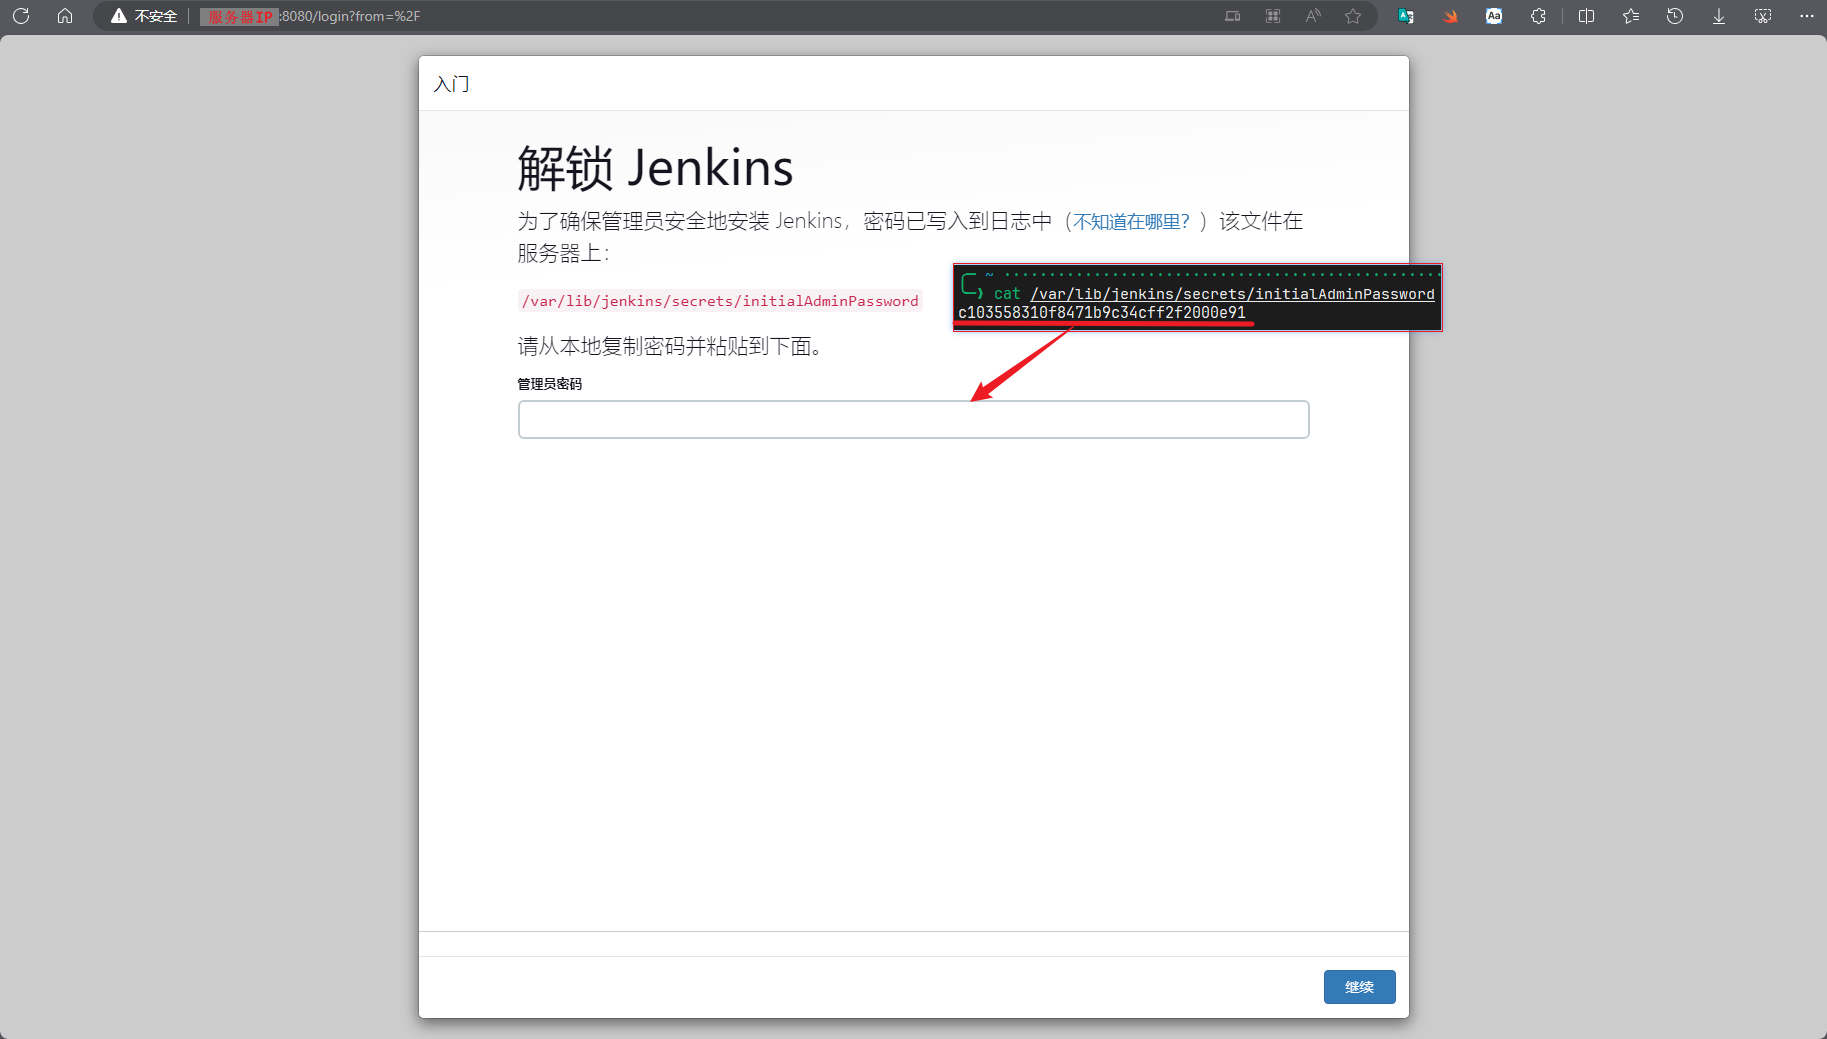Open the browser extensions puzzle icon
This screenshot has width=1827, height=1039.
(x=1538, y=16)
